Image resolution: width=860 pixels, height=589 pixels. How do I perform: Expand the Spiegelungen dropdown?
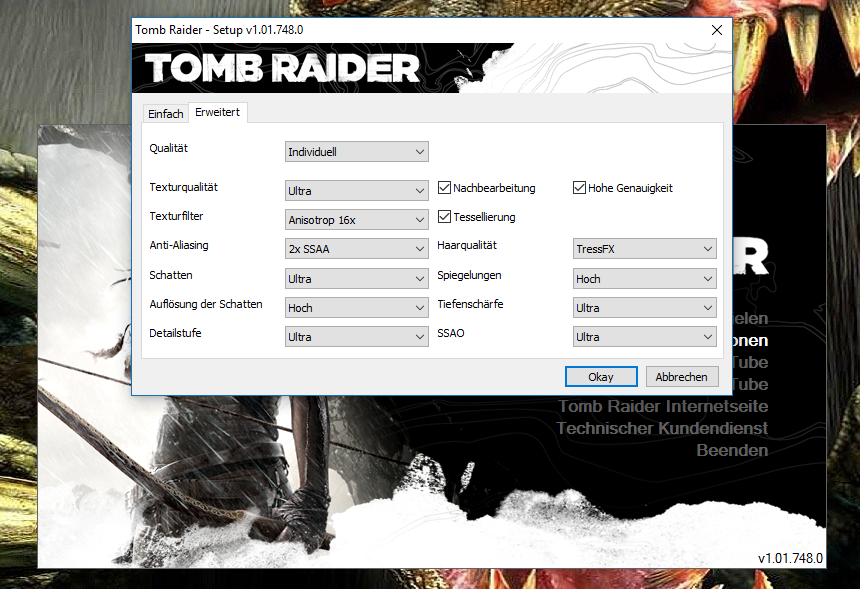click(644, 279)
